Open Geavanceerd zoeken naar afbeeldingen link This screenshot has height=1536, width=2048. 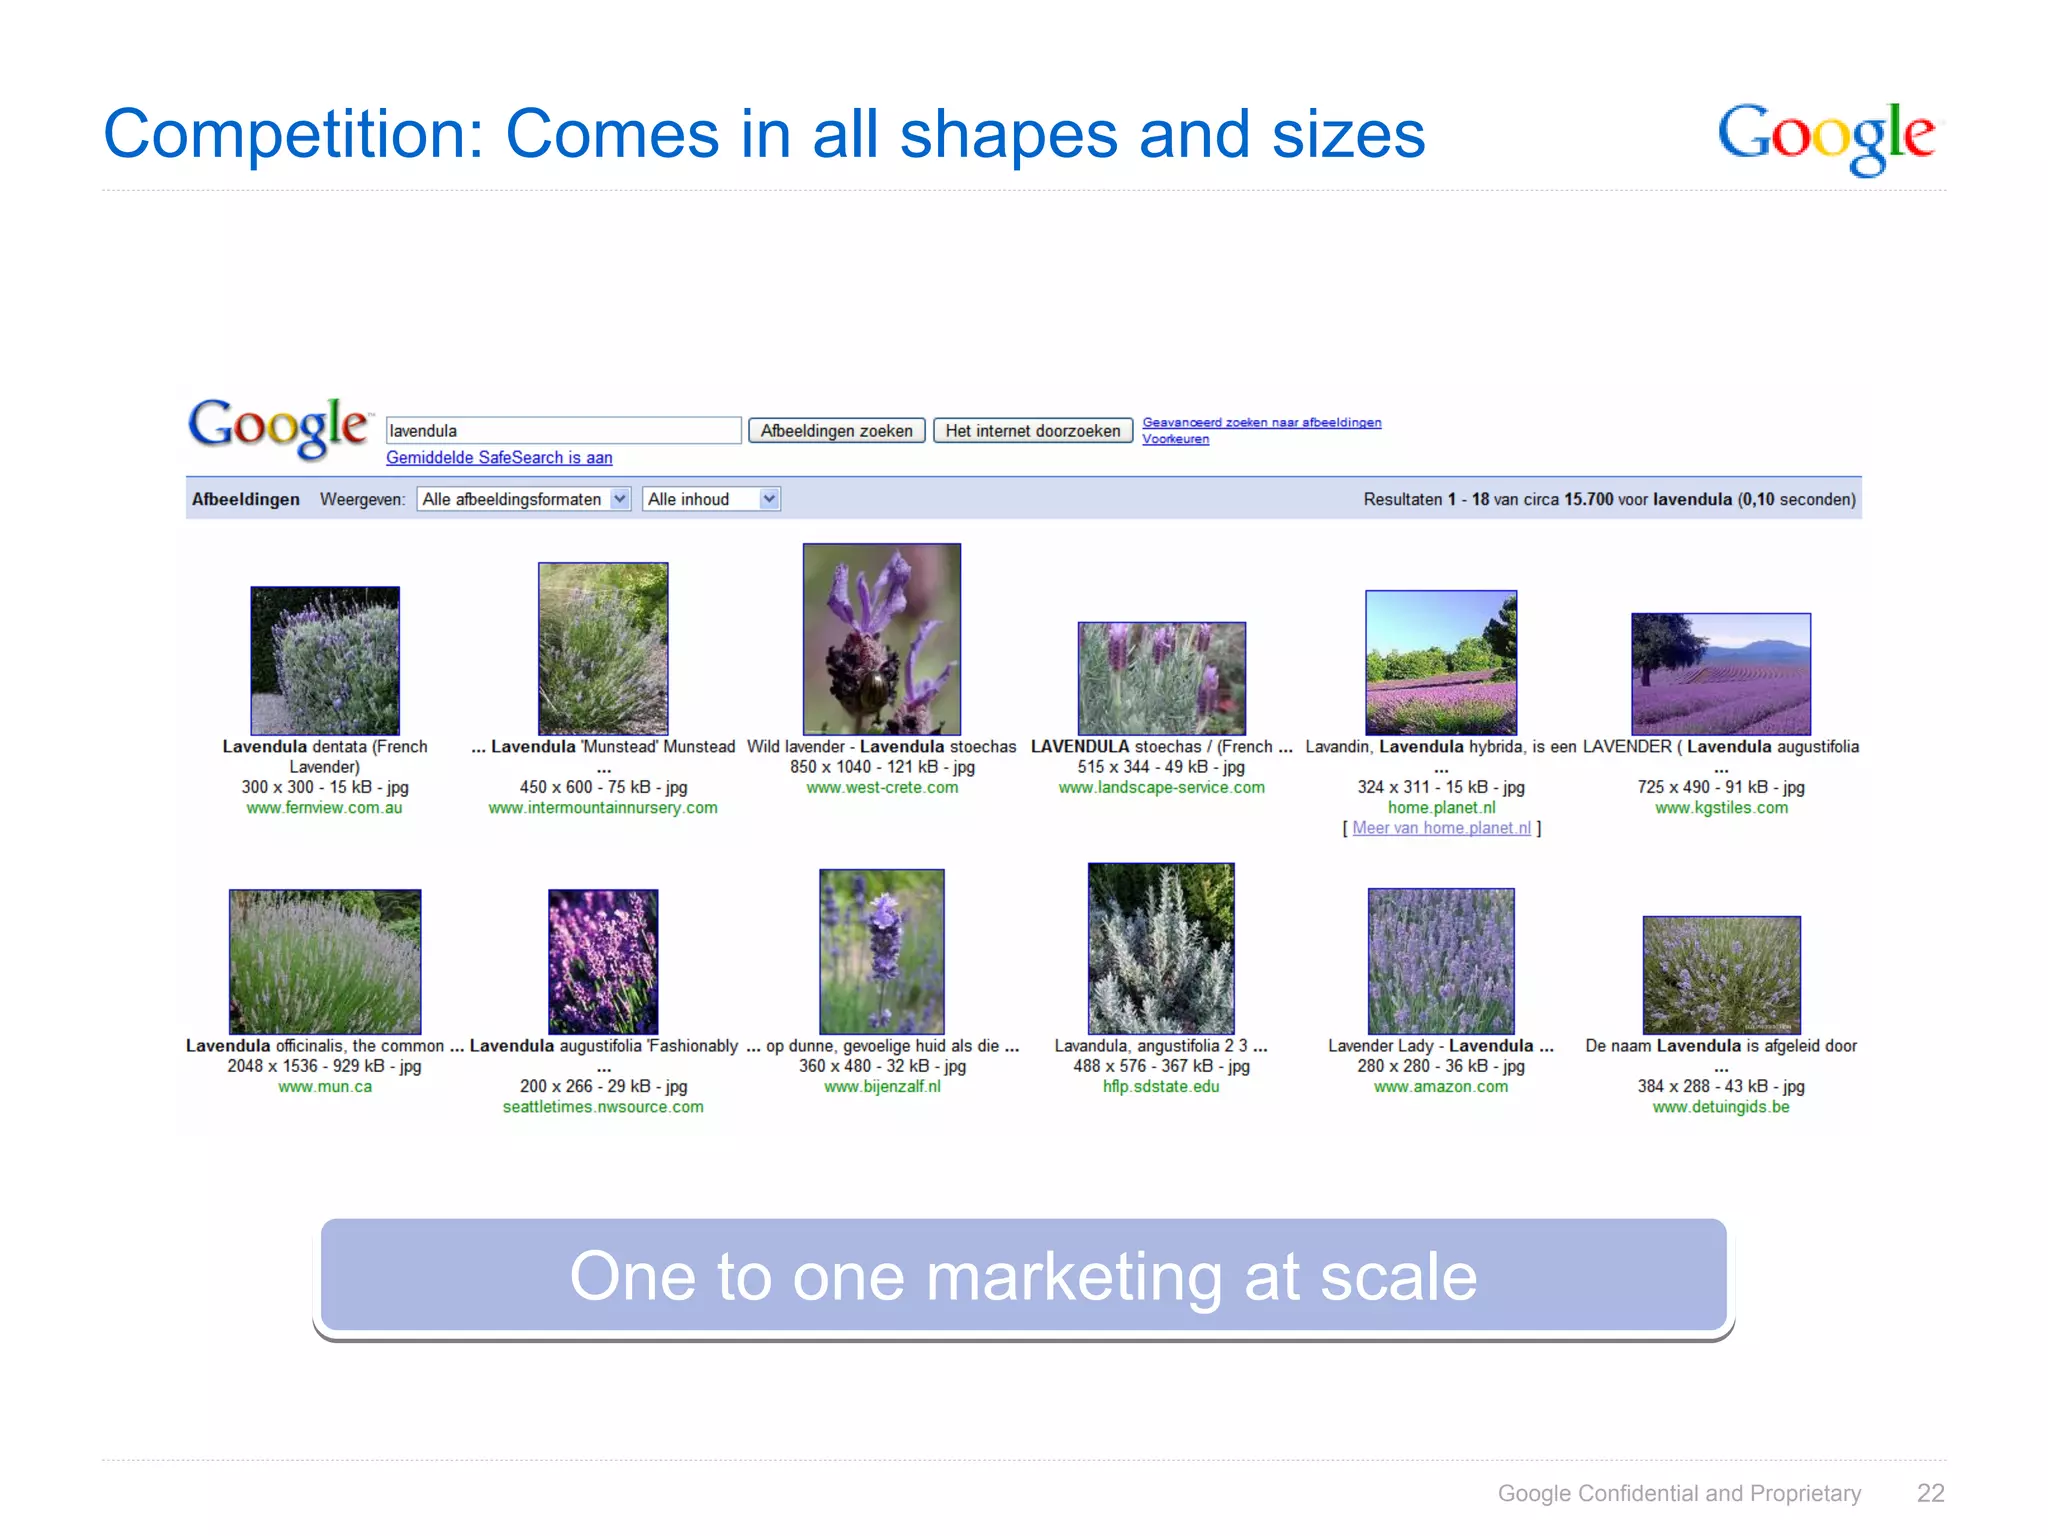pyautogui.click(x=1261, y=423)
